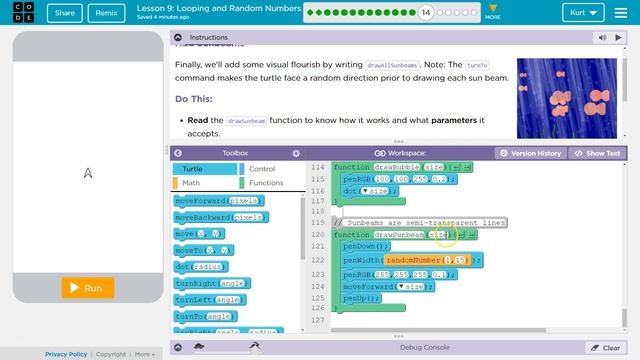Screen dimensions: 640x360
Task: Click the turtle sprite on the canvas
Action: [88, 173]
